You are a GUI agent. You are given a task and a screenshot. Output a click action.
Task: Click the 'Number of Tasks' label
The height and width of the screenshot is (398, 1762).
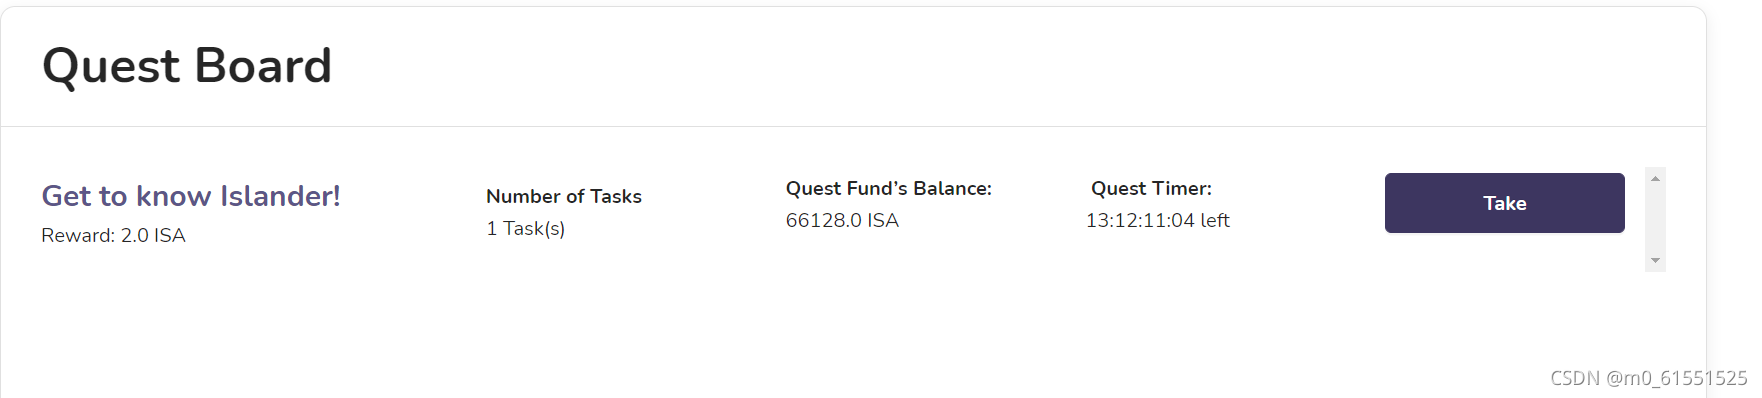[564, 196]
